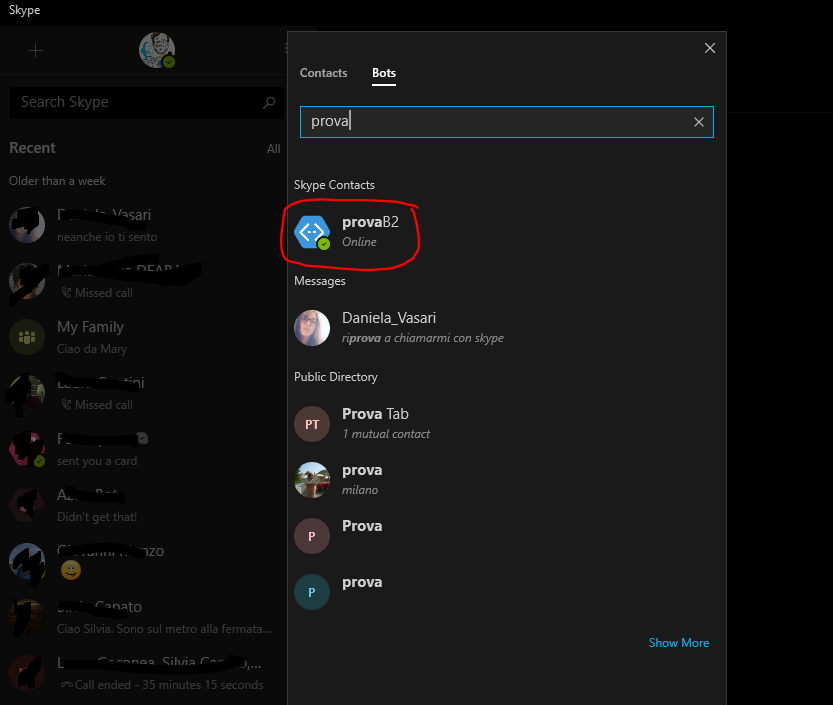
Task: Open the All filter next to Recent
Action: pos(273,149)
